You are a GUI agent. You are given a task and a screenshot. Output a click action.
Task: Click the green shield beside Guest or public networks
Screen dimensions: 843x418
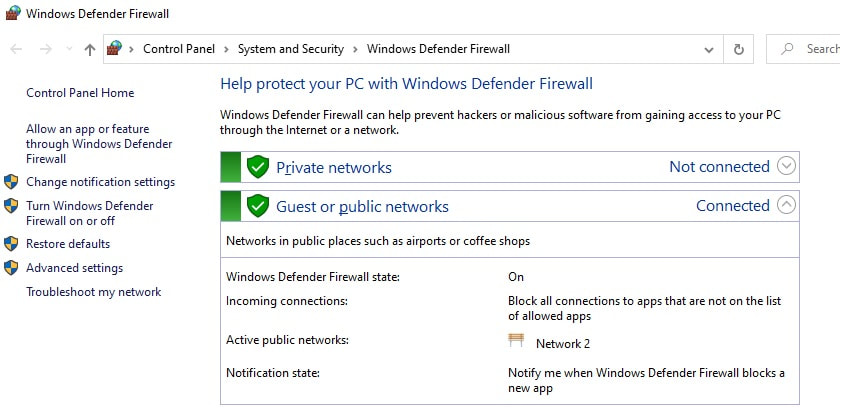(258, 206)
